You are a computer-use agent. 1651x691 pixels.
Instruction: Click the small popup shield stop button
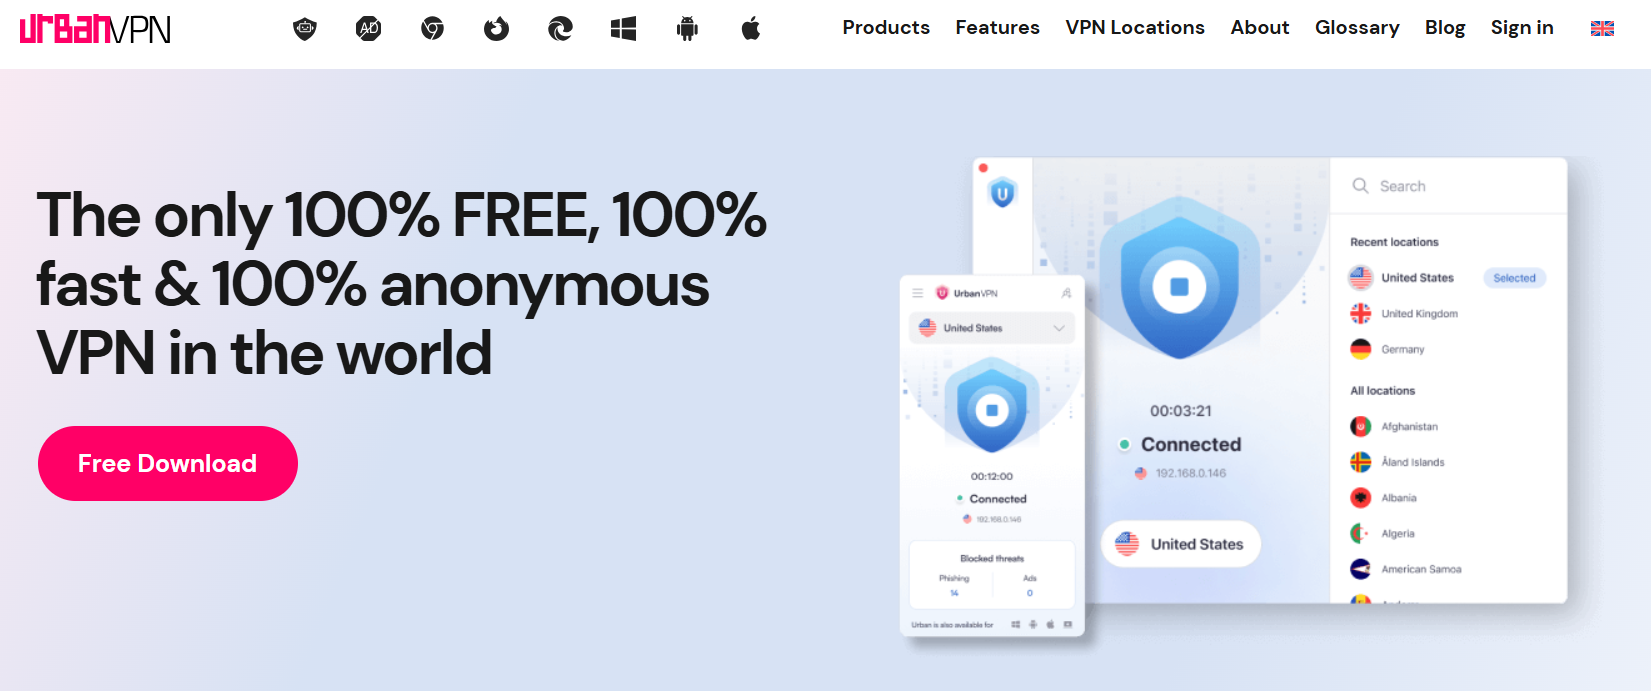point(992,410)
